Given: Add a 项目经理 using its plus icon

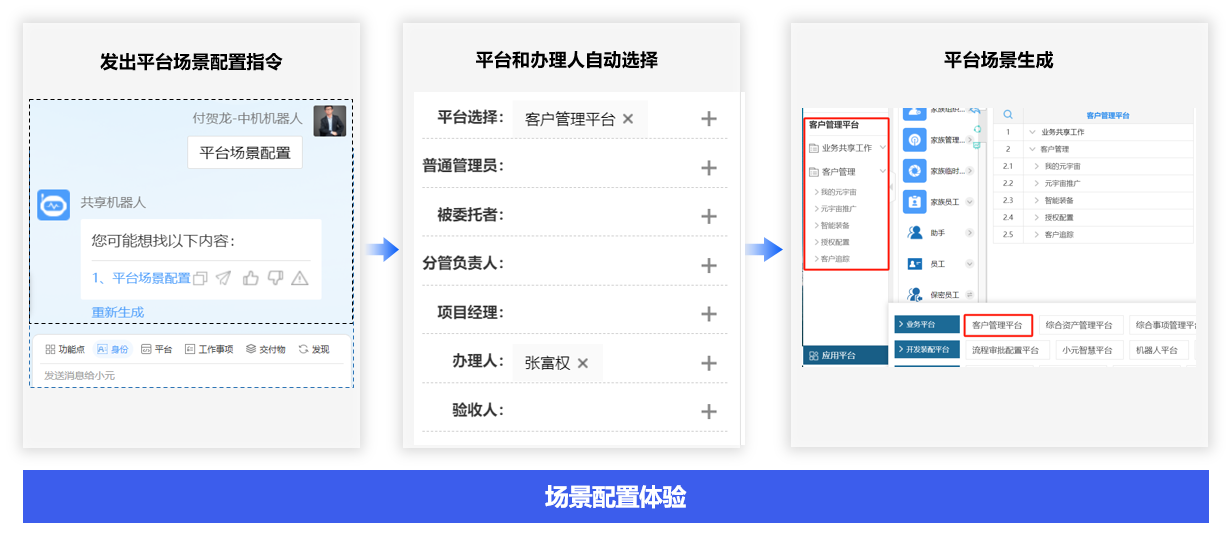Looking at the screenshot, I should (x=709, y=313).
